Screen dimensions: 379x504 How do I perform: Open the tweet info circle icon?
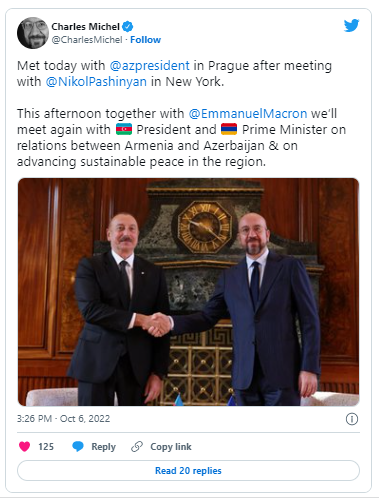[352, 419]
